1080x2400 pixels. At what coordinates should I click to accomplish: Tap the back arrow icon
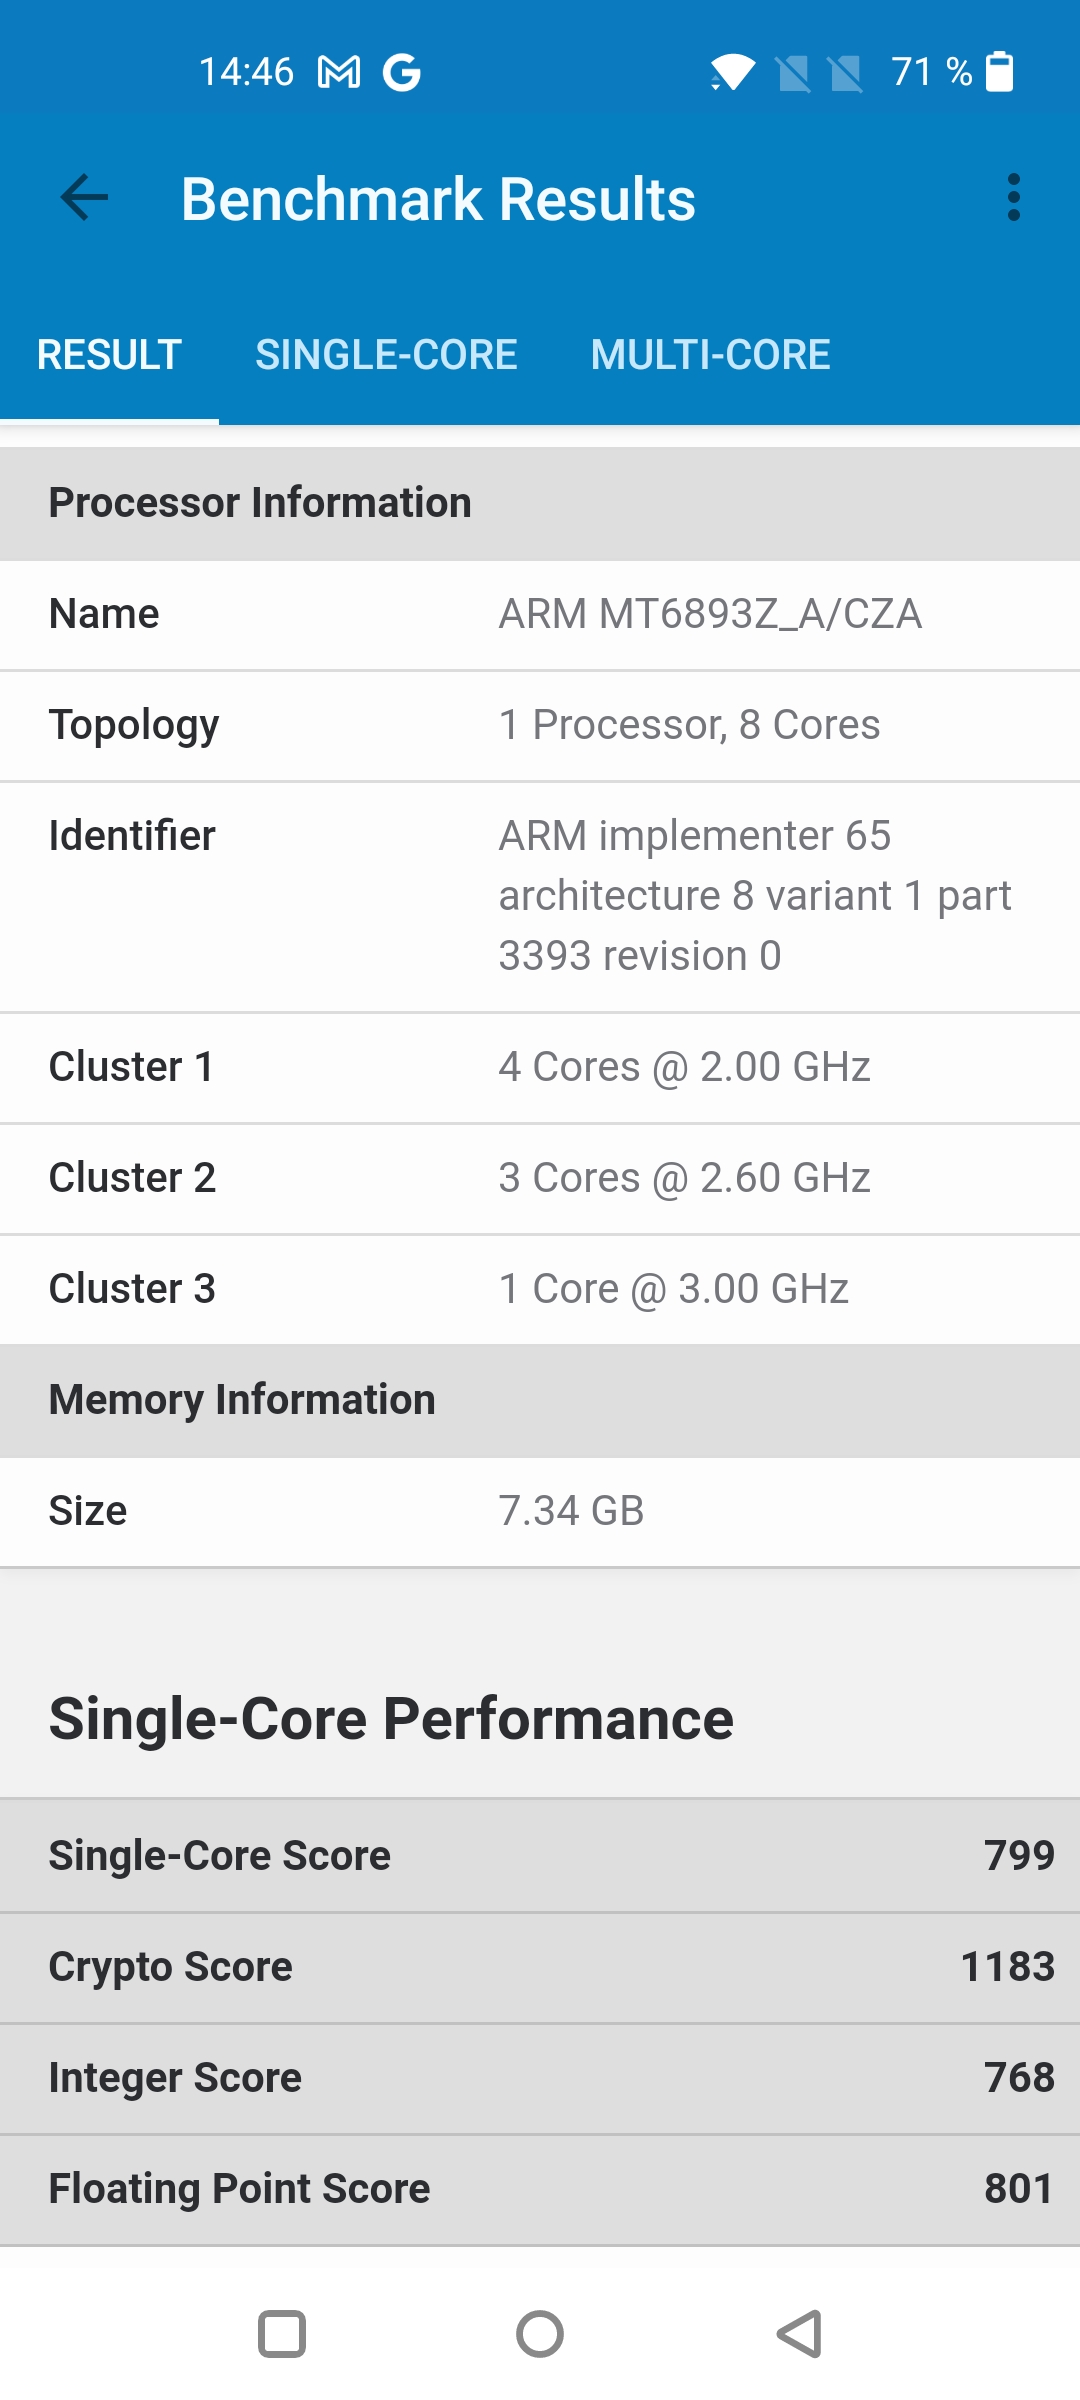tap(84, 198)
